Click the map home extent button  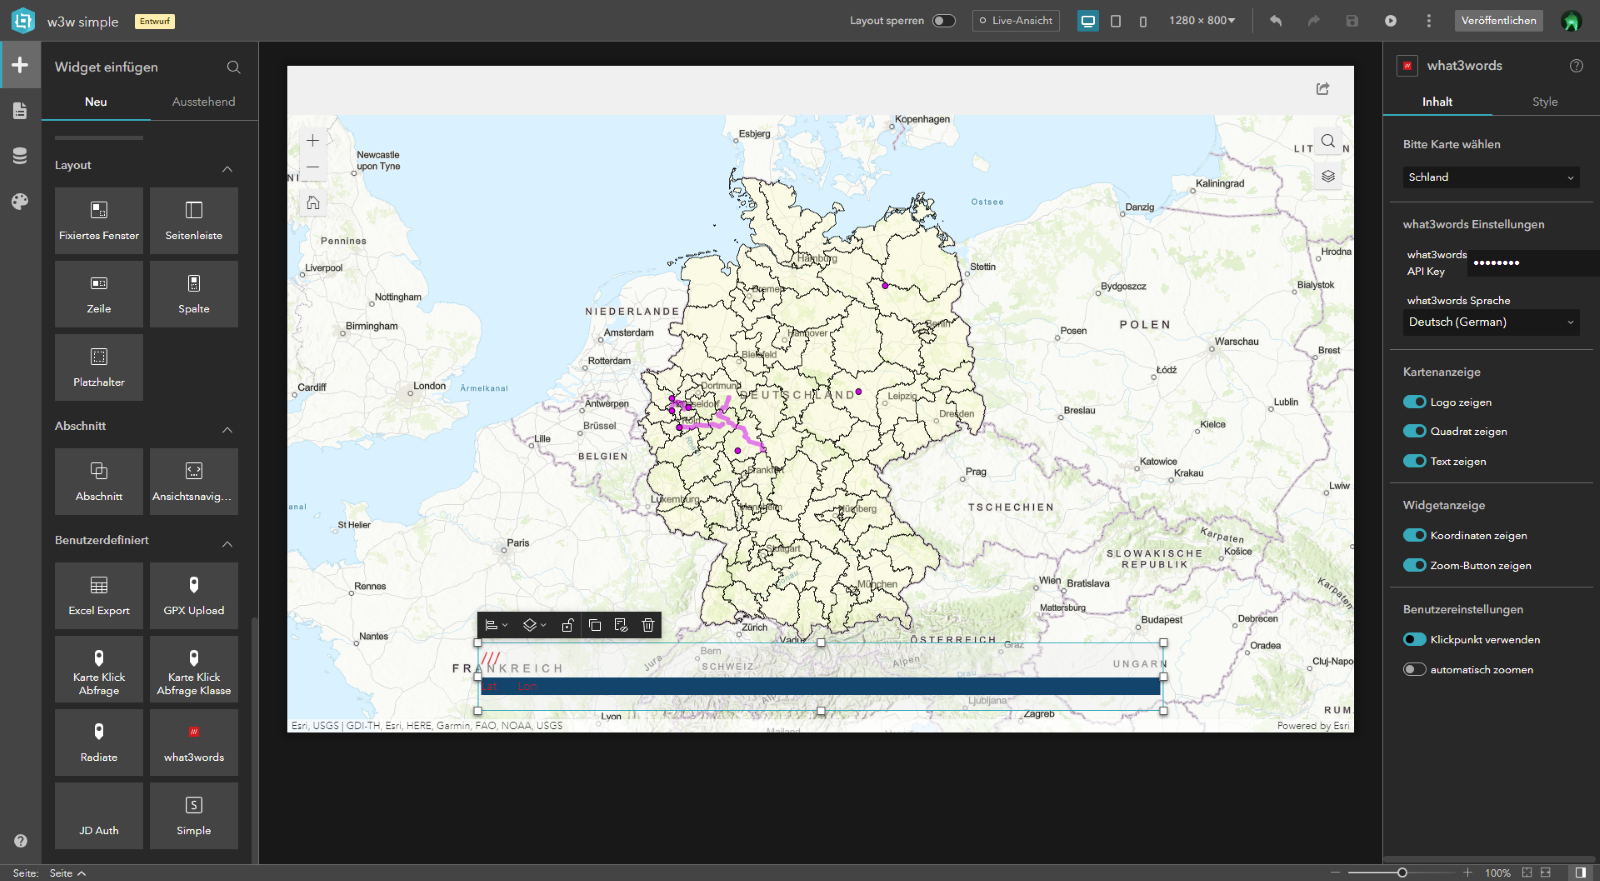click(x=313, y=203)
